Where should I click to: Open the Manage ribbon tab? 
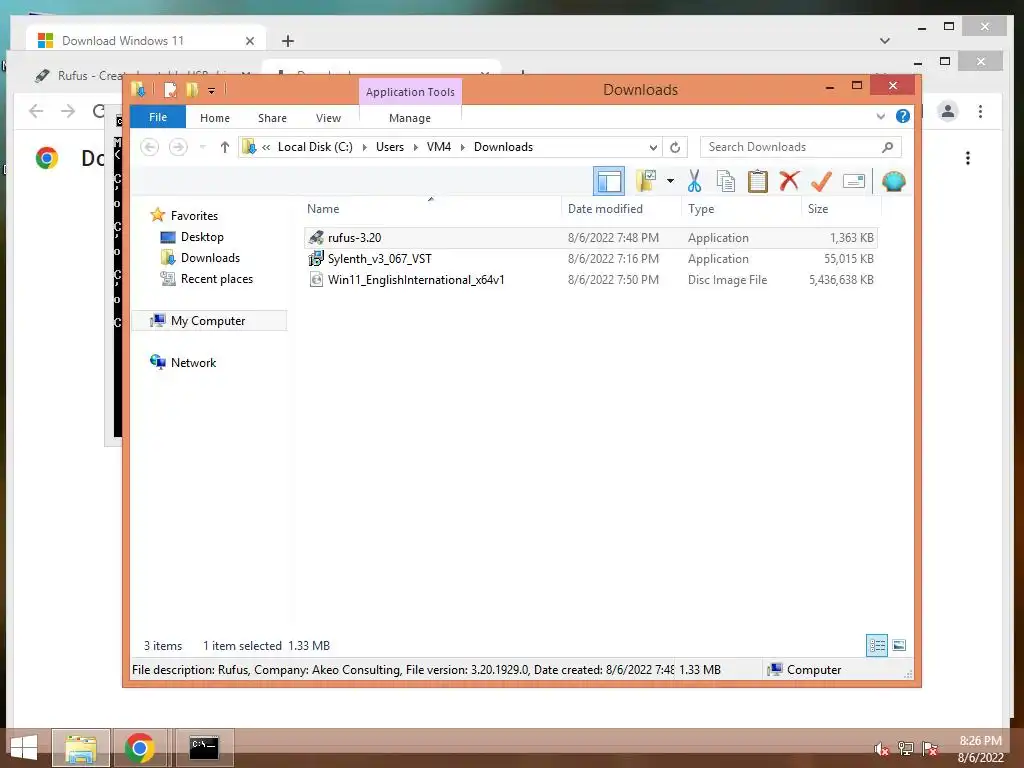tap(409, 118)
